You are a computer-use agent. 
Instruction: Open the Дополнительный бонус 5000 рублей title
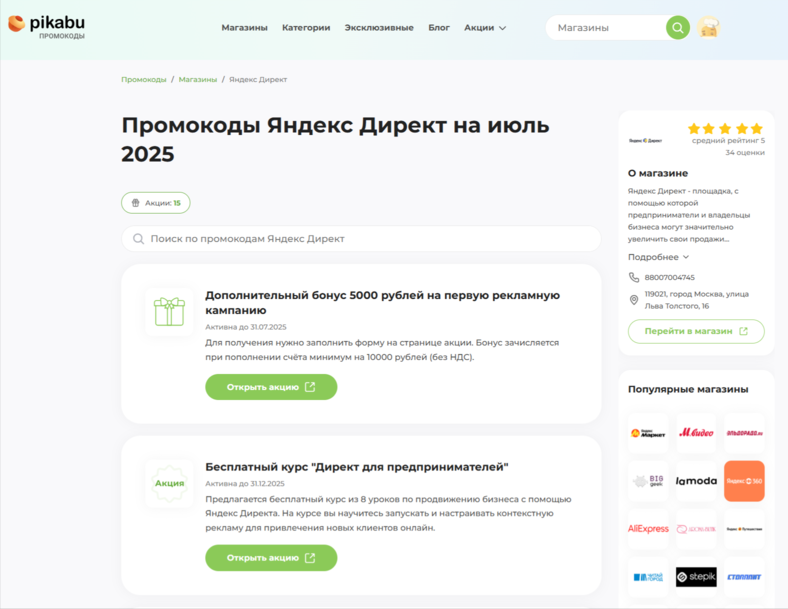(x=382, y=302)
